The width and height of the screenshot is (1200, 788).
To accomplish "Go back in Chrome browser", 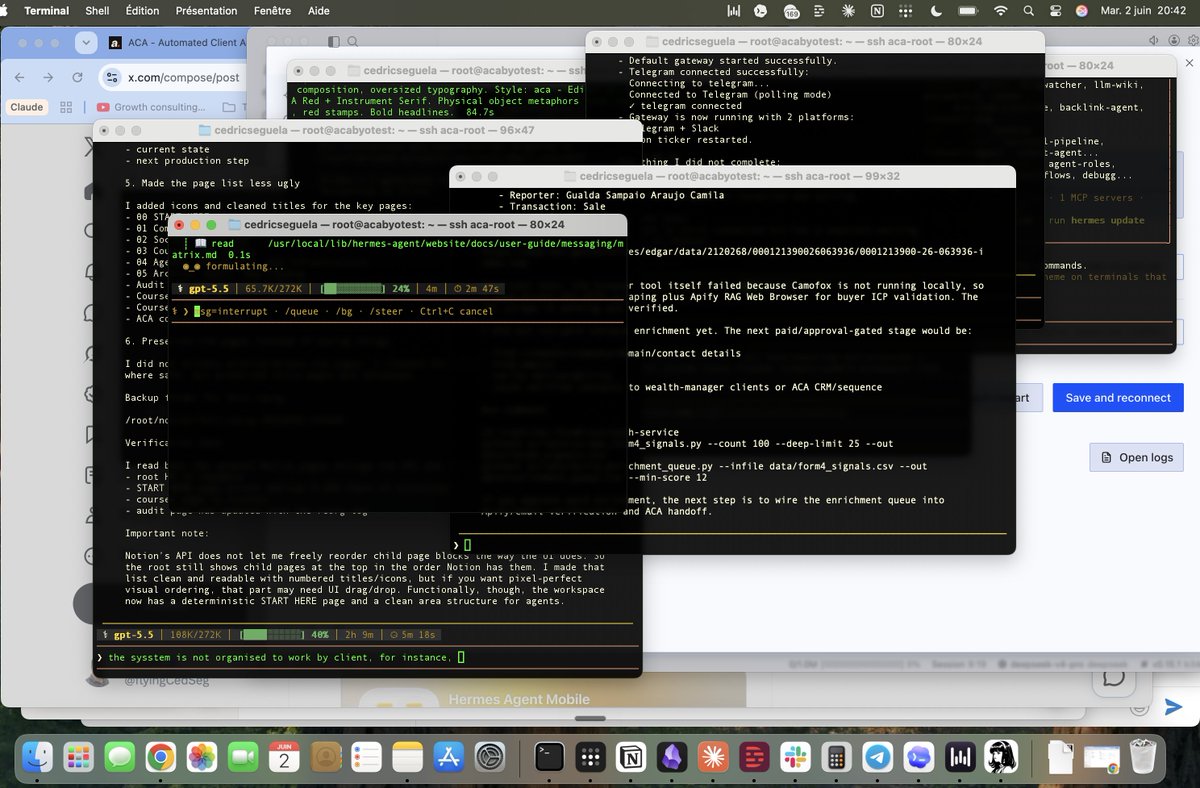I will click(x=21, y=77).
